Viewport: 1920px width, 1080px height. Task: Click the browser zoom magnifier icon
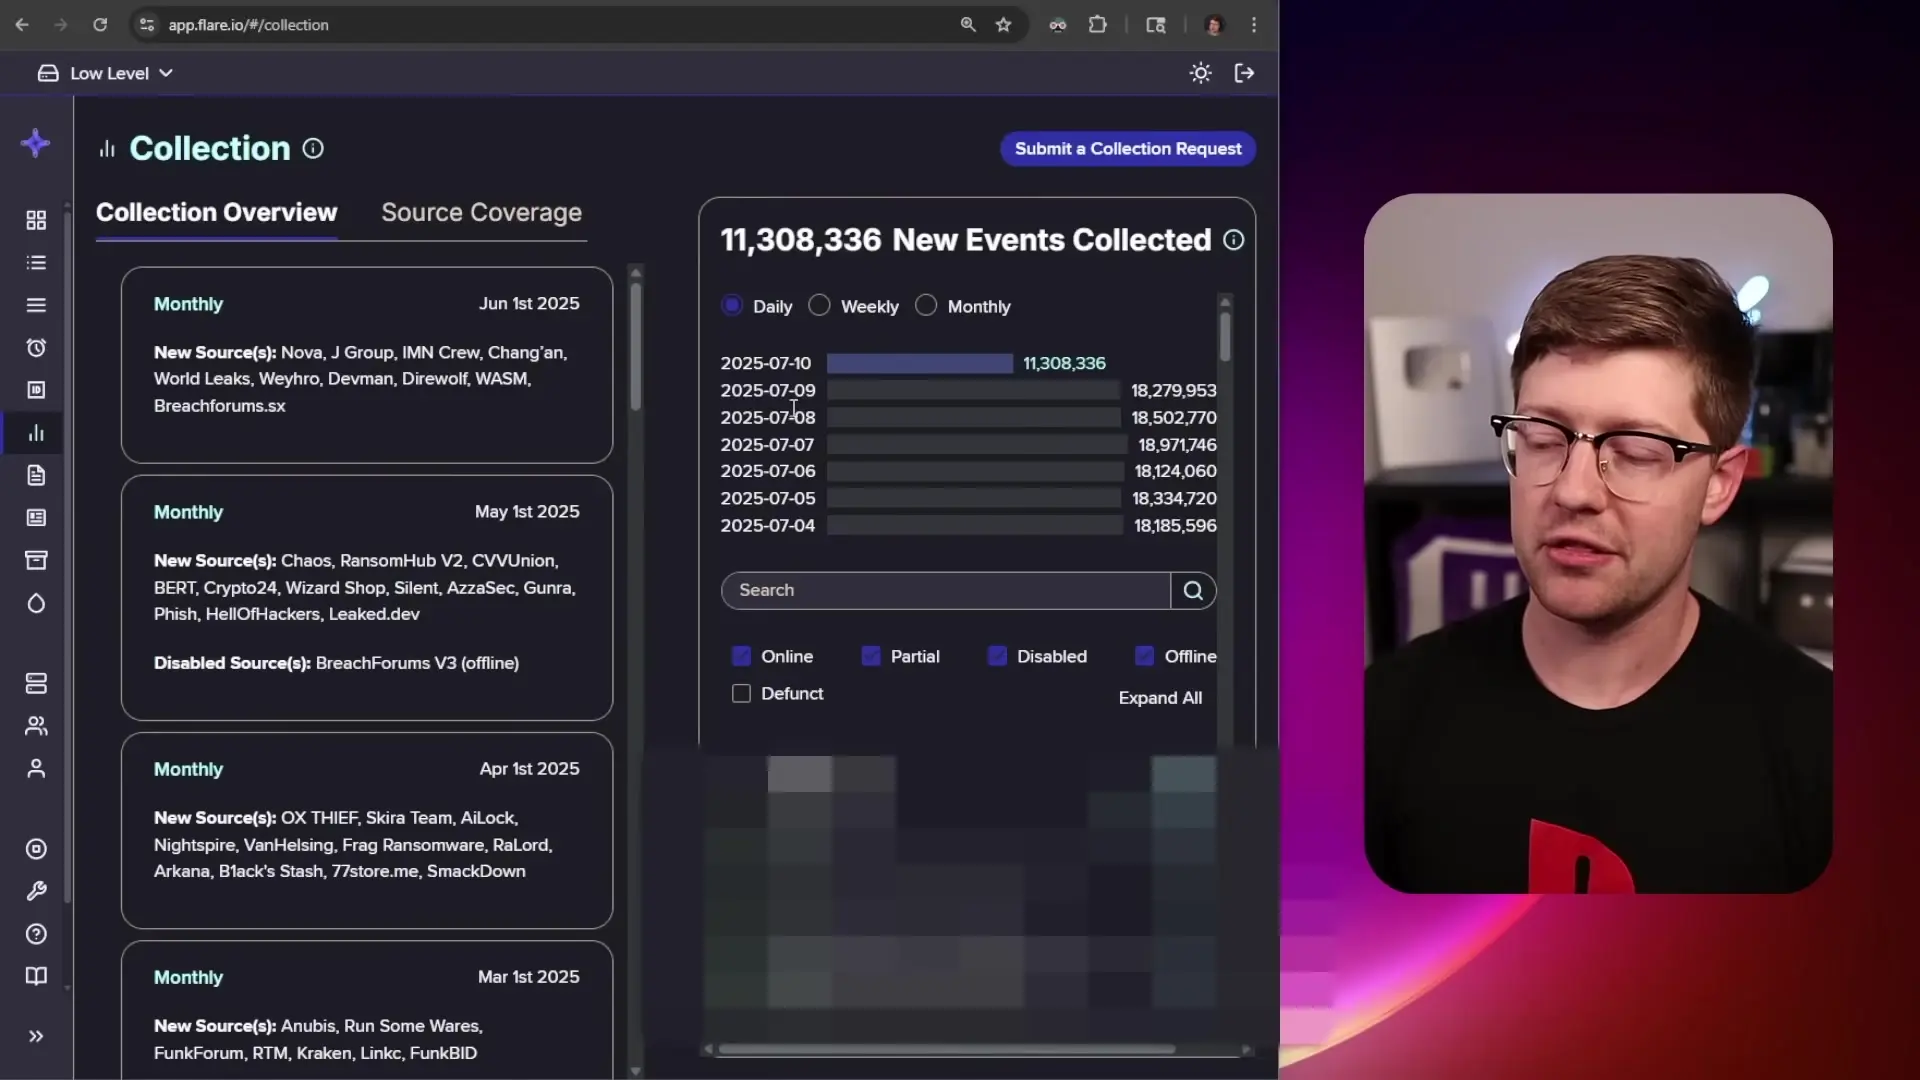968,25
